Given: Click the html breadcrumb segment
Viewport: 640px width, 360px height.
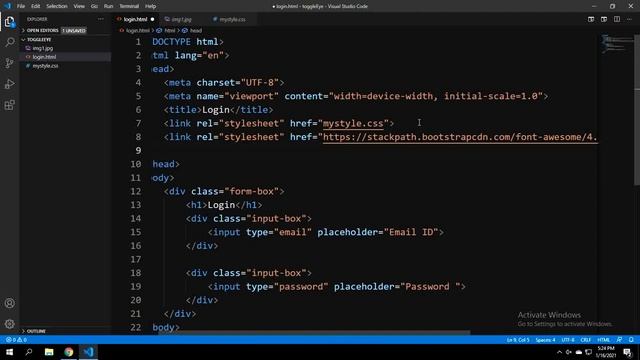Looking at the screenshot, I should [169, 31].
